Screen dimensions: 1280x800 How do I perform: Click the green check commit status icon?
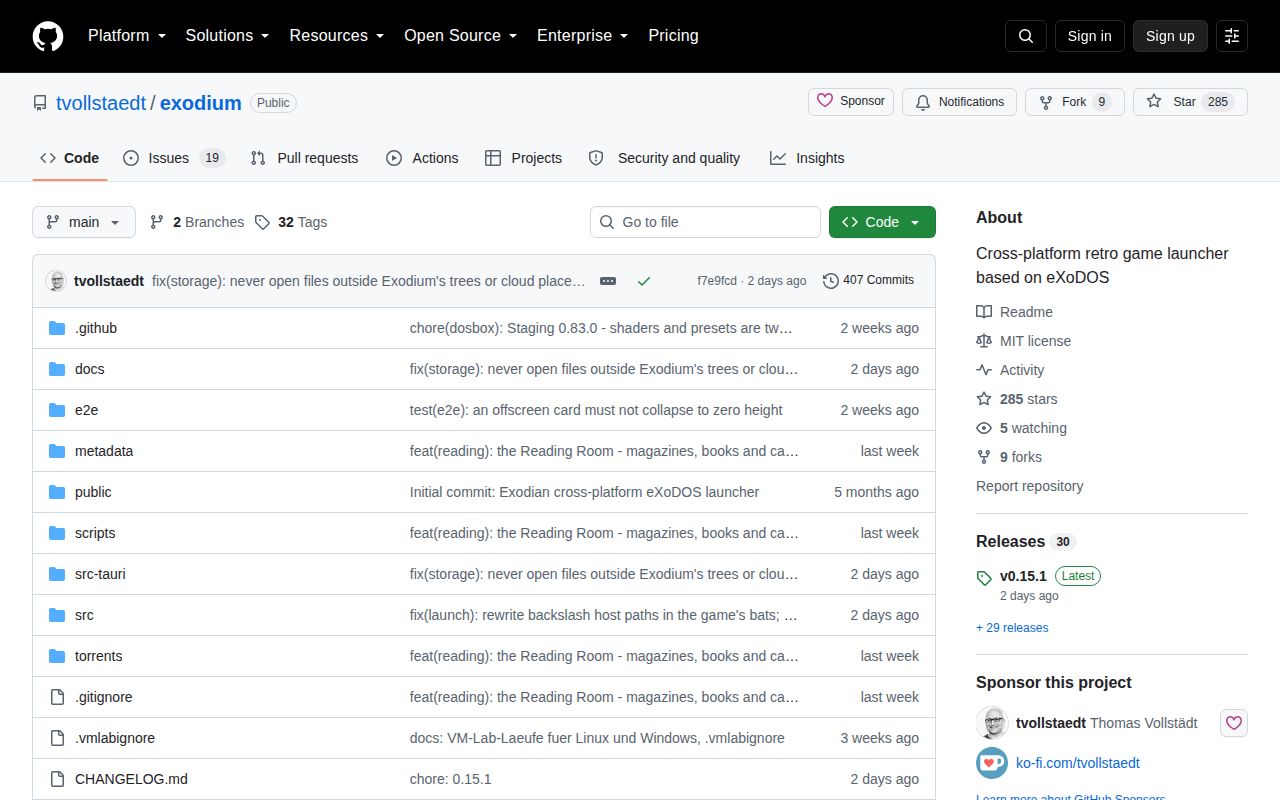click(644, 281)
